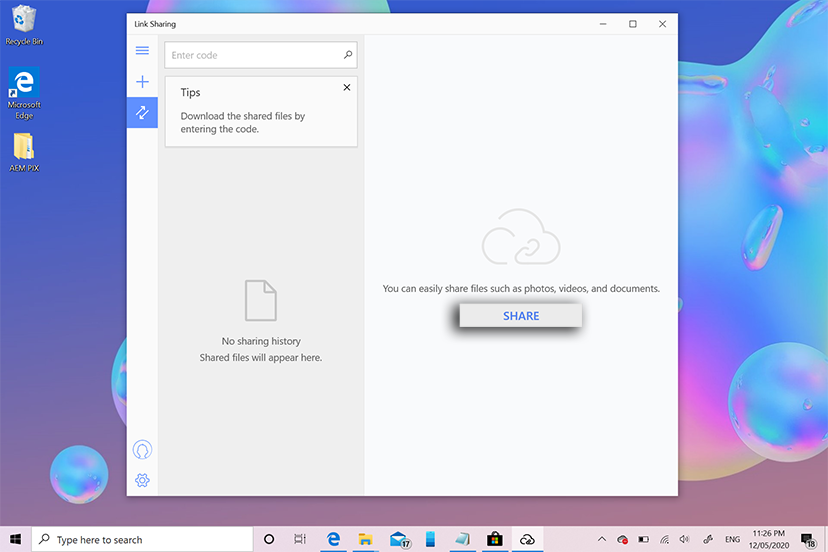The height and width of the screenshot is (552, 828).
Task: Select the AEM PIX desktop folder
Action: coord(24,152)
